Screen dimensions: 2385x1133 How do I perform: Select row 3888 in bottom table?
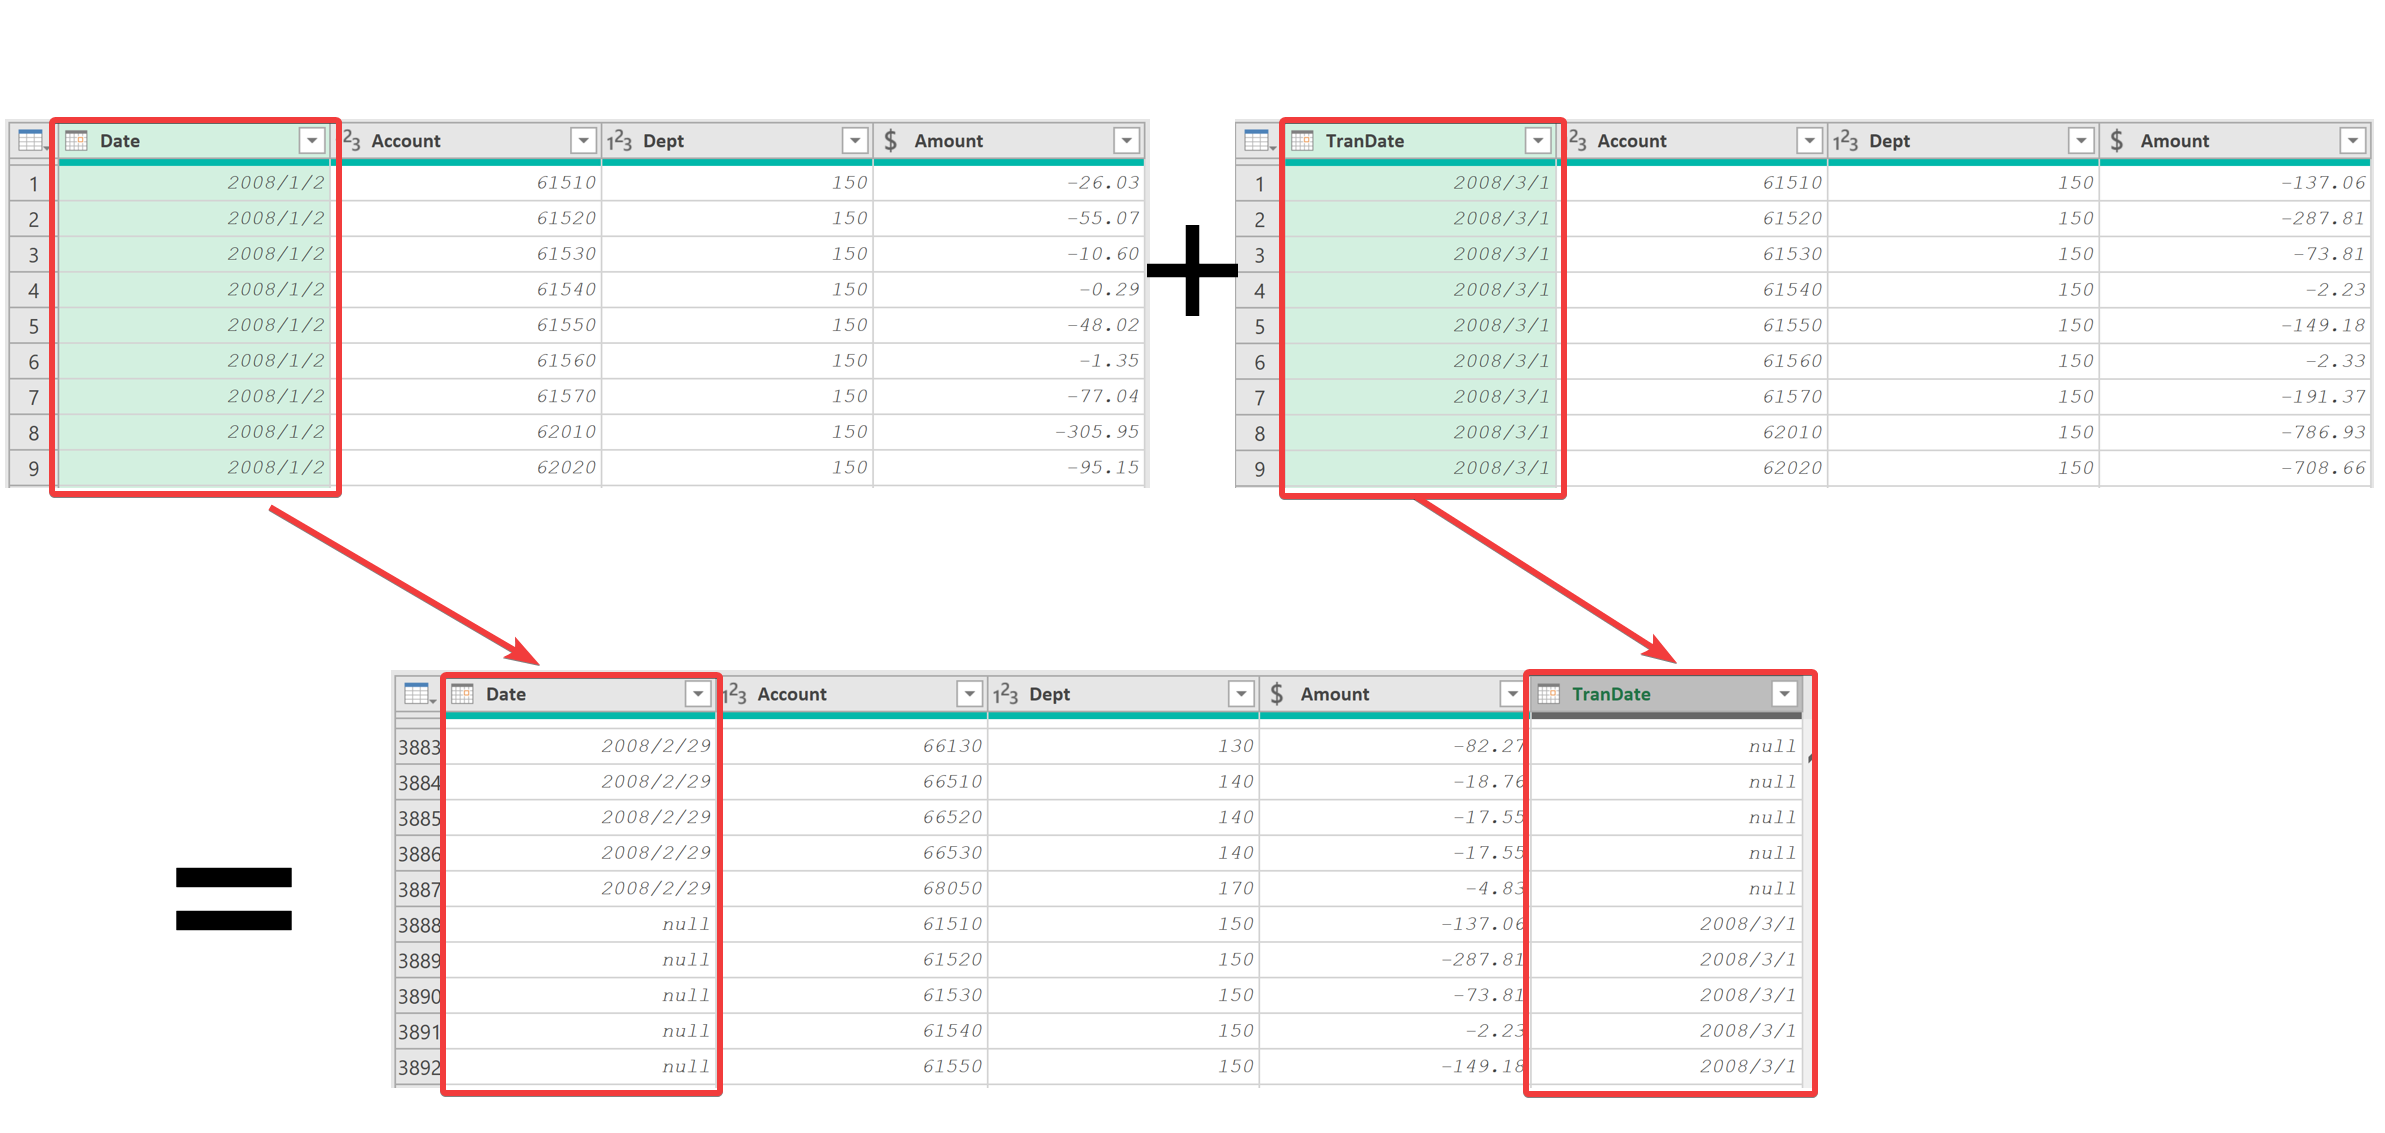click(x=418, y=925)
